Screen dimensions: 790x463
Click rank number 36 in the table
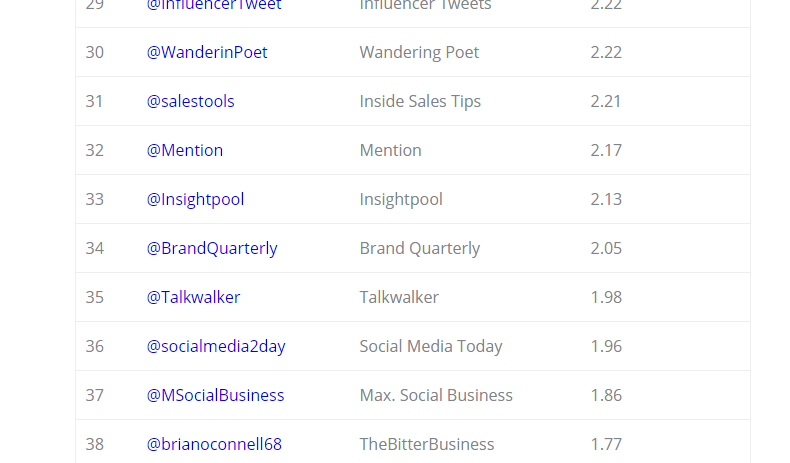coord(95,346)
